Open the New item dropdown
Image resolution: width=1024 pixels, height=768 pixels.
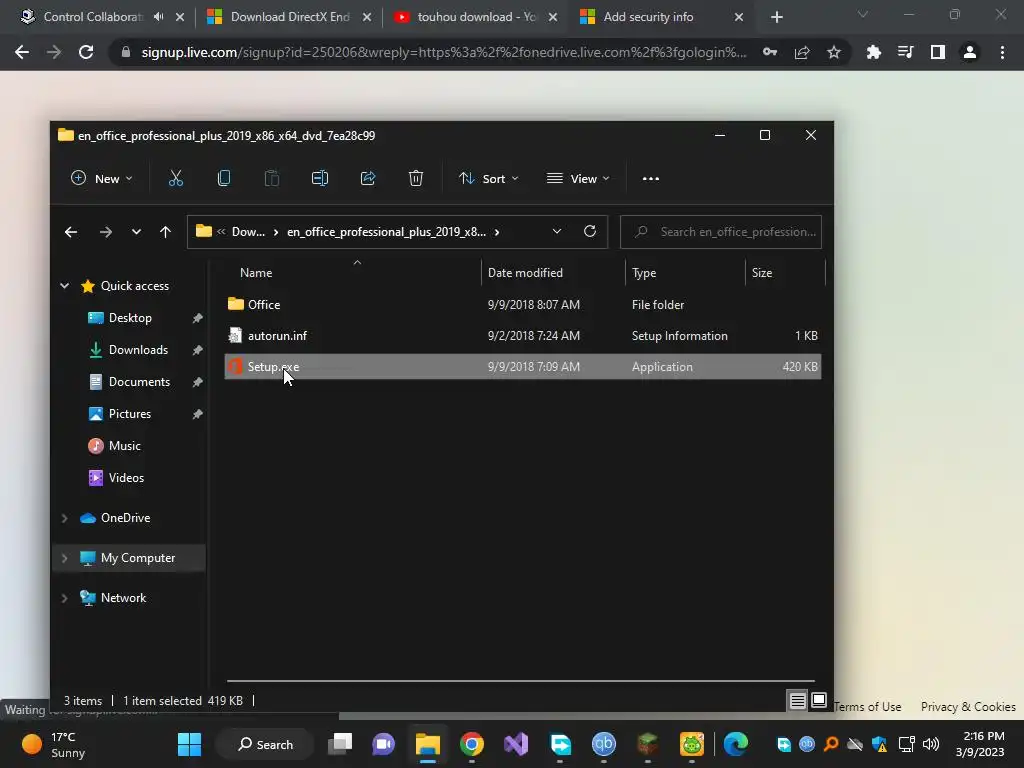coord(102,178)
